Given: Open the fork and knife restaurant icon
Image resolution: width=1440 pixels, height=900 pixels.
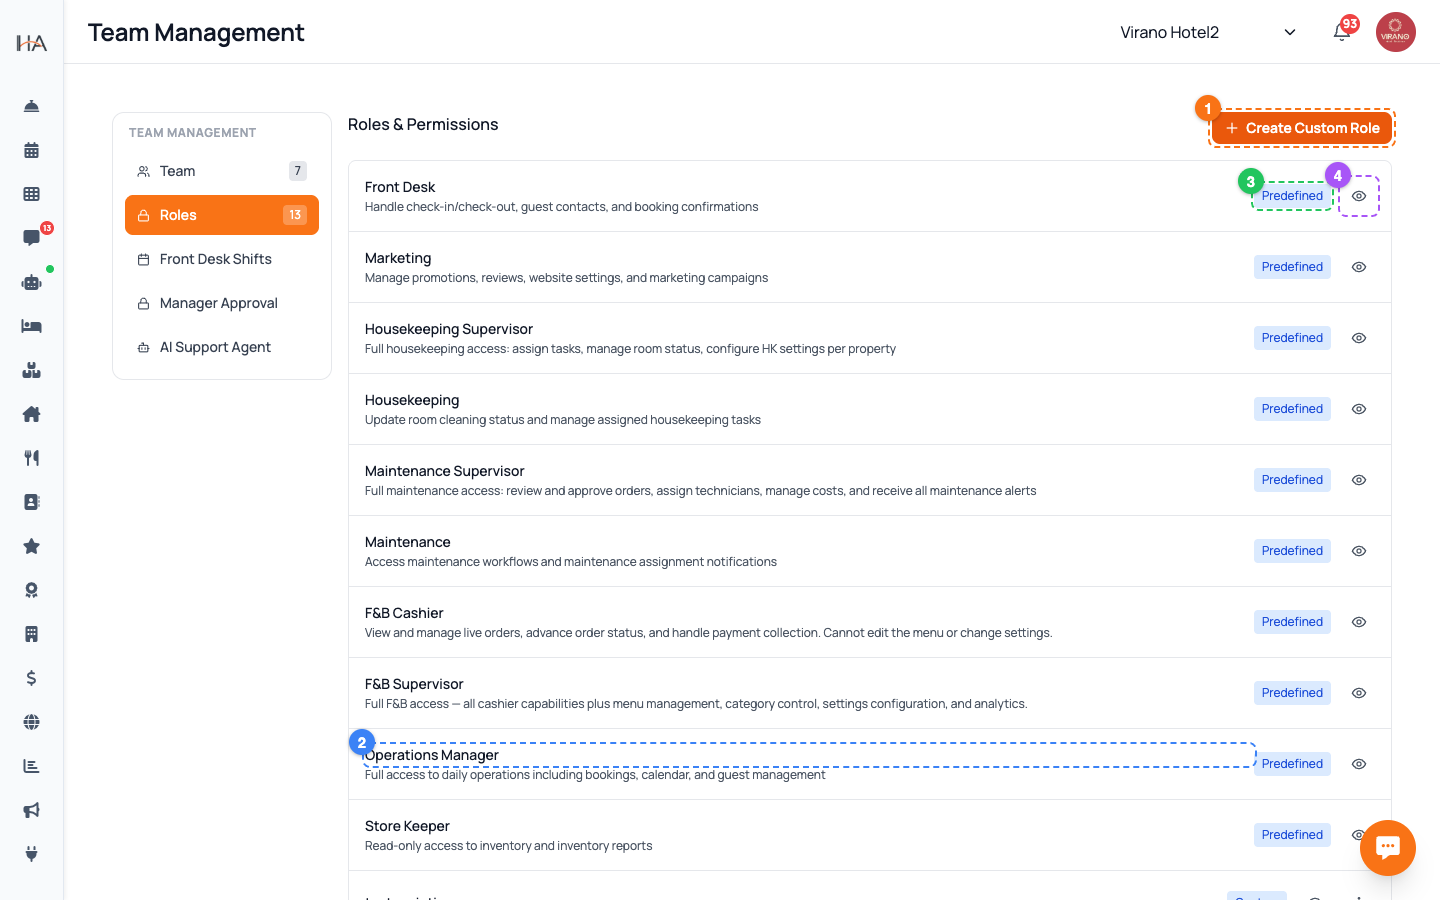Looking at the screenshot, I should pos(31,458).
